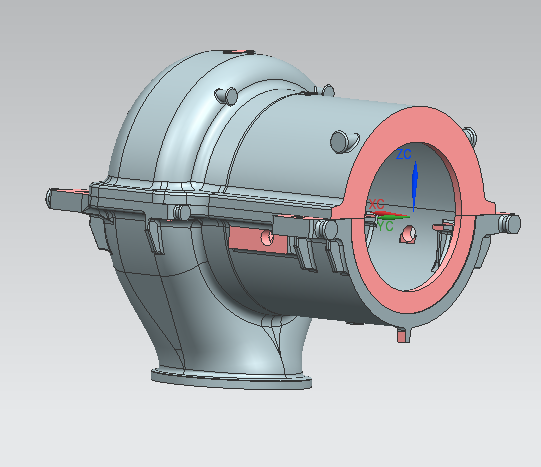541x467 pixels.
Task: Pick the pink rectangular cut face under the split flange
Action: [x=258, y=240]
